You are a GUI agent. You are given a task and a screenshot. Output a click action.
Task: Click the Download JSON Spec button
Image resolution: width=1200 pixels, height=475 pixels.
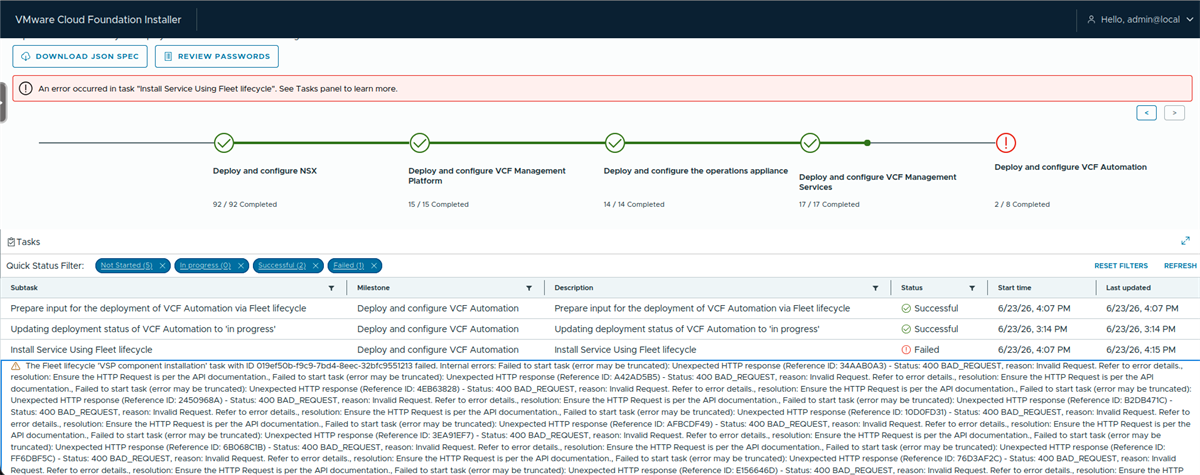click(x=81, y=56)
